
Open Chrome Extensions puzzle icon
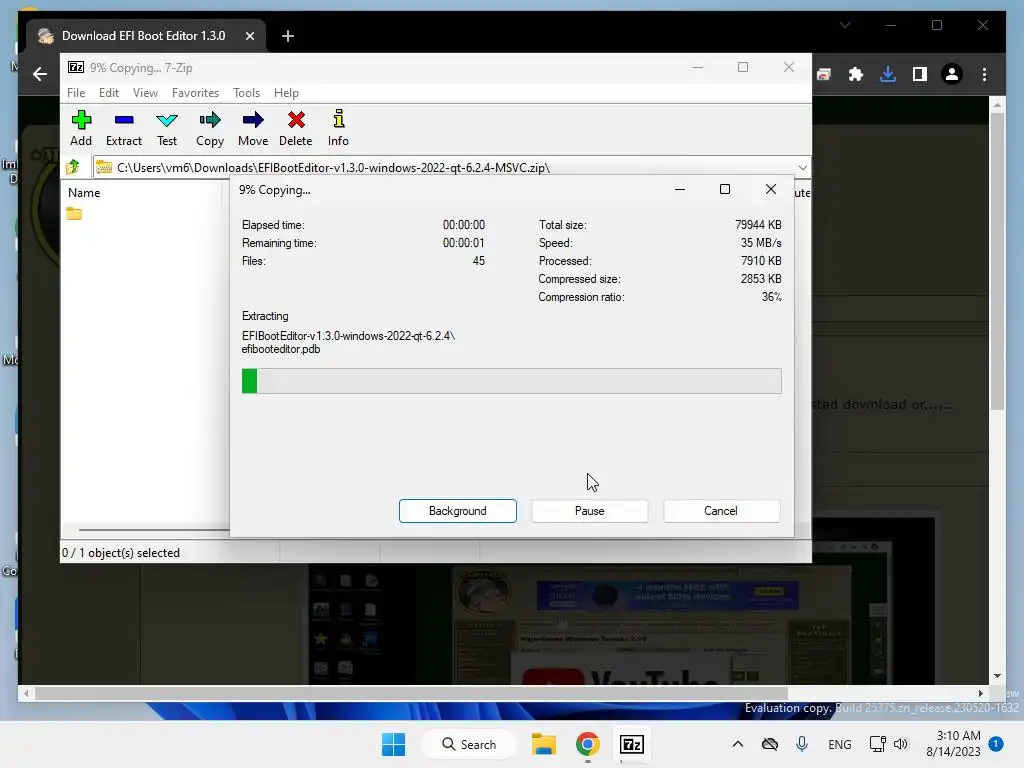click(856, 74)
